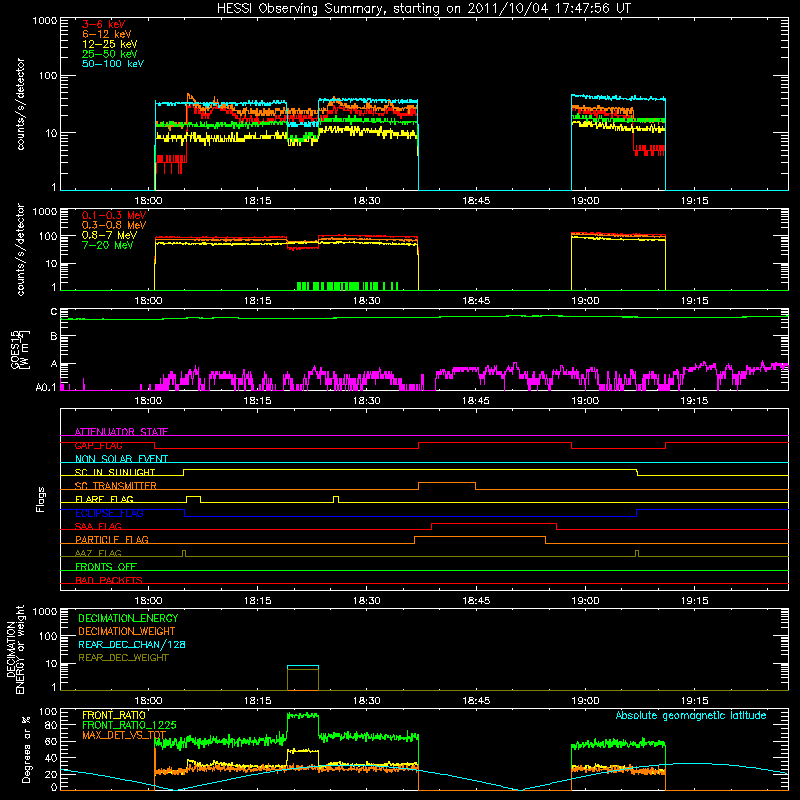
Task: Click the REAR_DEC_CHAN/128 legend label
Action: tap(132, 644)
